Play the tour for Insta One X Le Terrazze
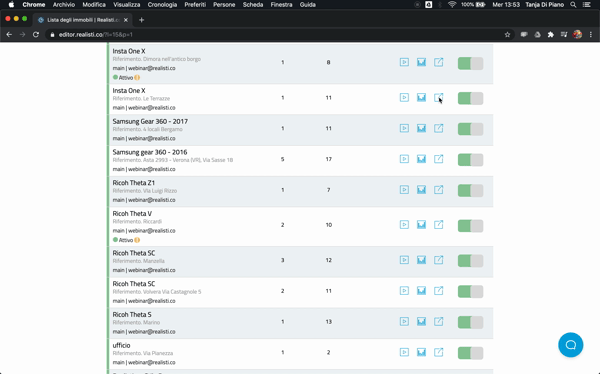The image size is (600, 374). point(404,98)
